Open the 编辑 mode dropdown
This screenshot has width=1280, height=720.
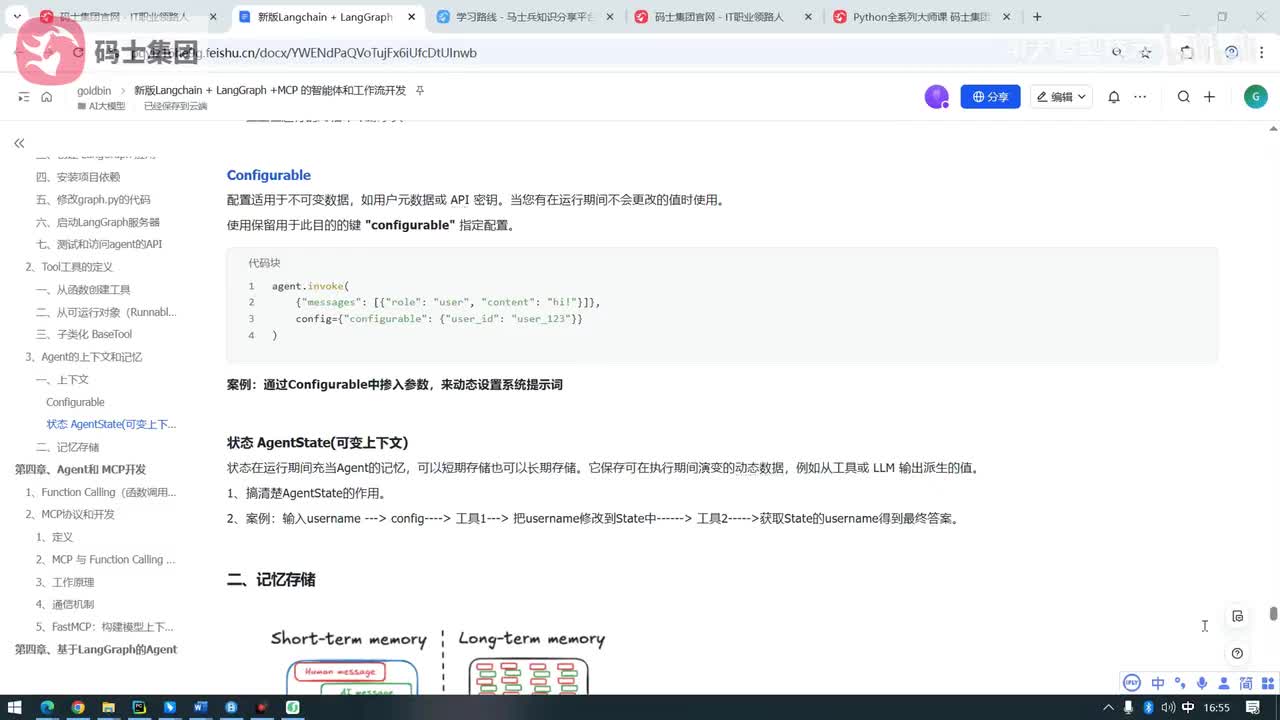[x=1061, y=97]
